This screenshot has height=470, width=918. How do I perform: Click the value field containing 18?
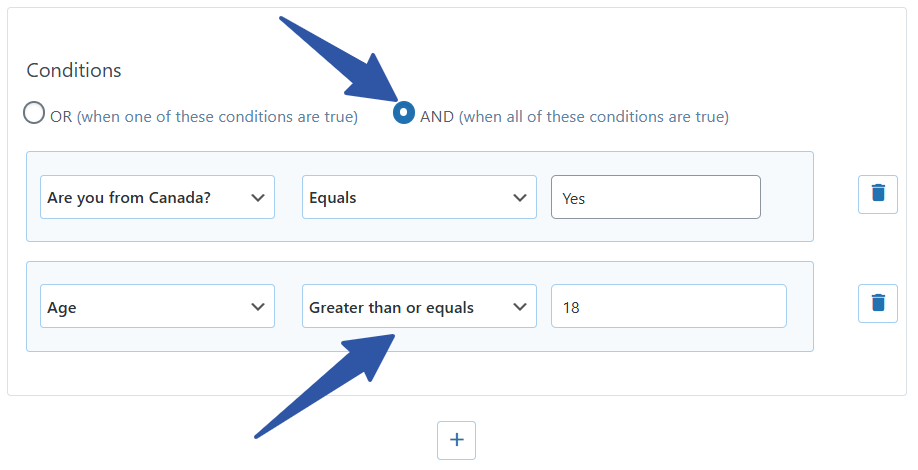point(668,307)
